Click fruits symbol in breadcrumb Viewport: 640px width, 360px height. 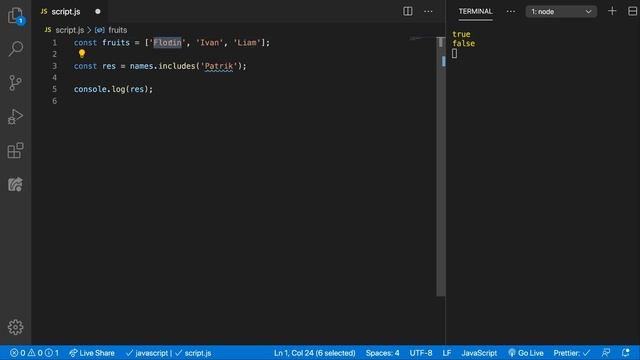(118, 30)
